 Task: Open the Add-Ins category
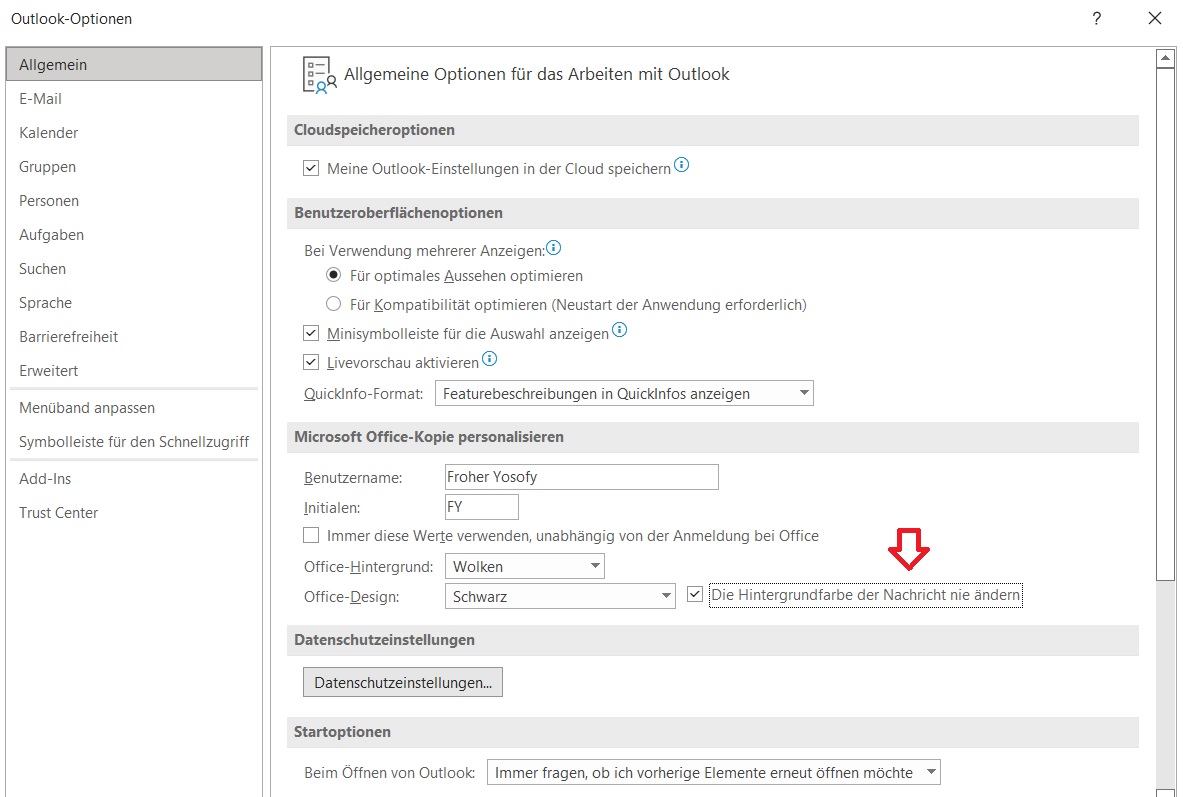coord(134,478)
